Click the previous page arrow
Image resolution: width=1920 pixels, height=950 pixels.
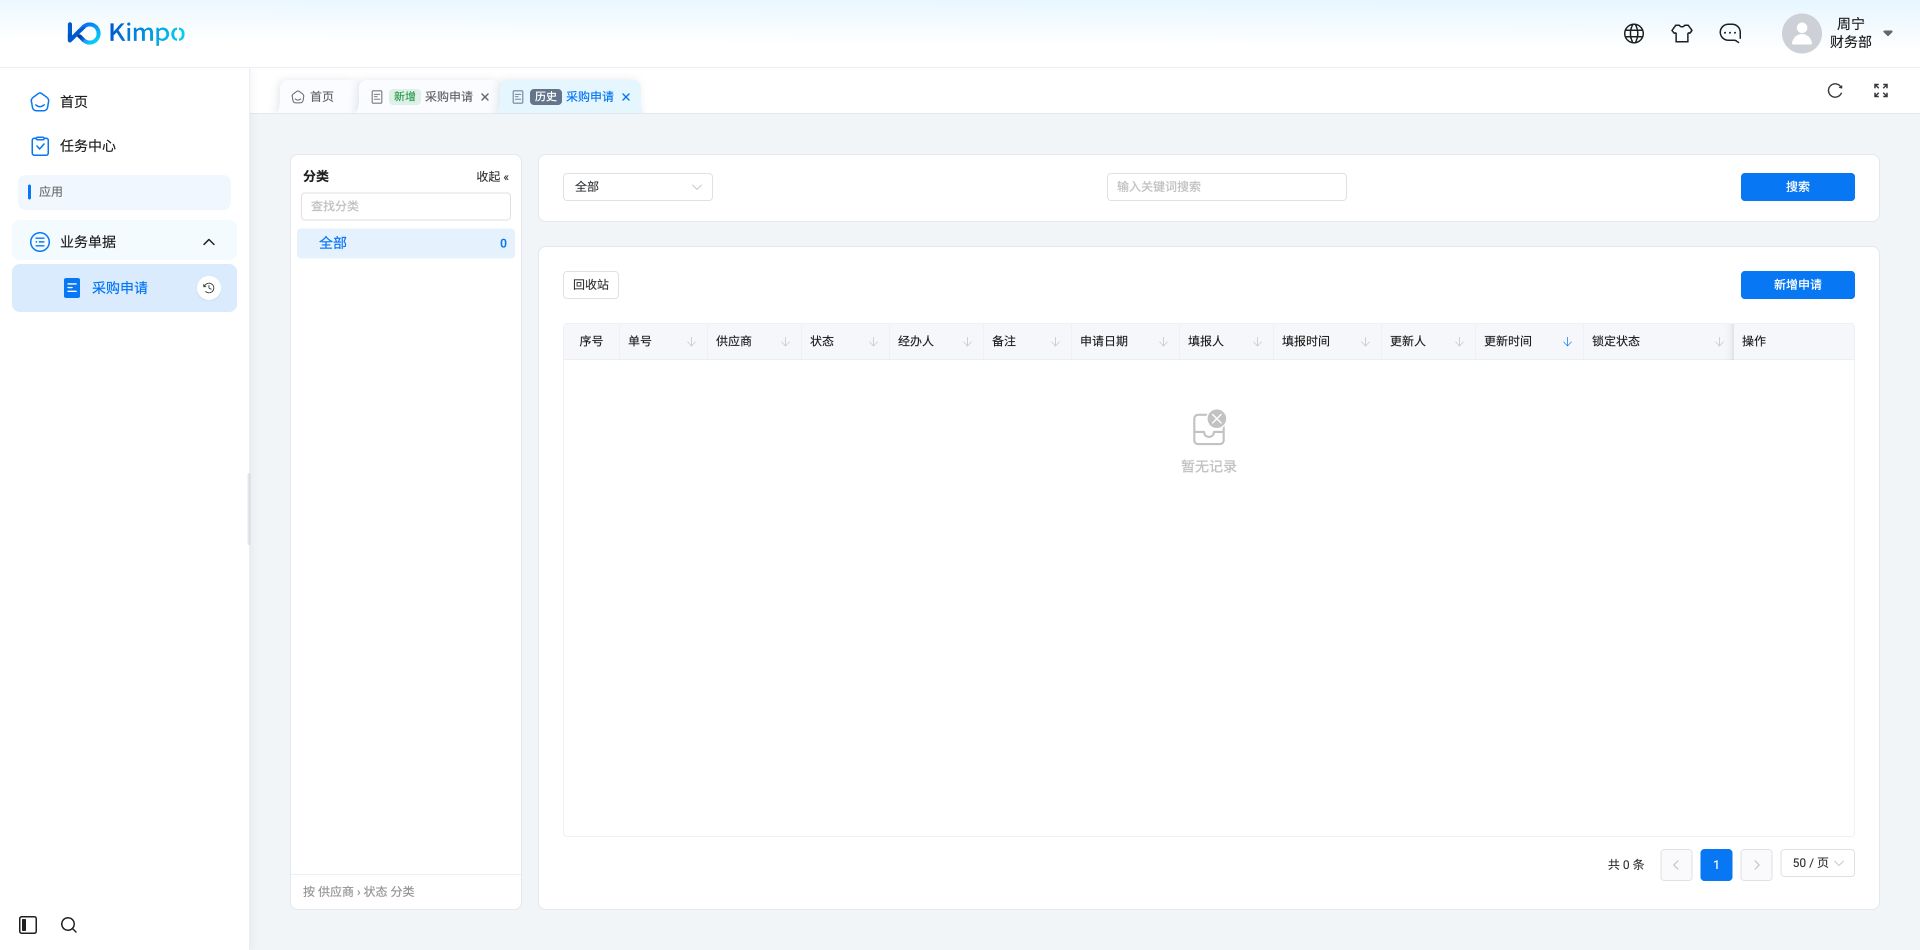pyautogui.click(x=1676, y=865)
